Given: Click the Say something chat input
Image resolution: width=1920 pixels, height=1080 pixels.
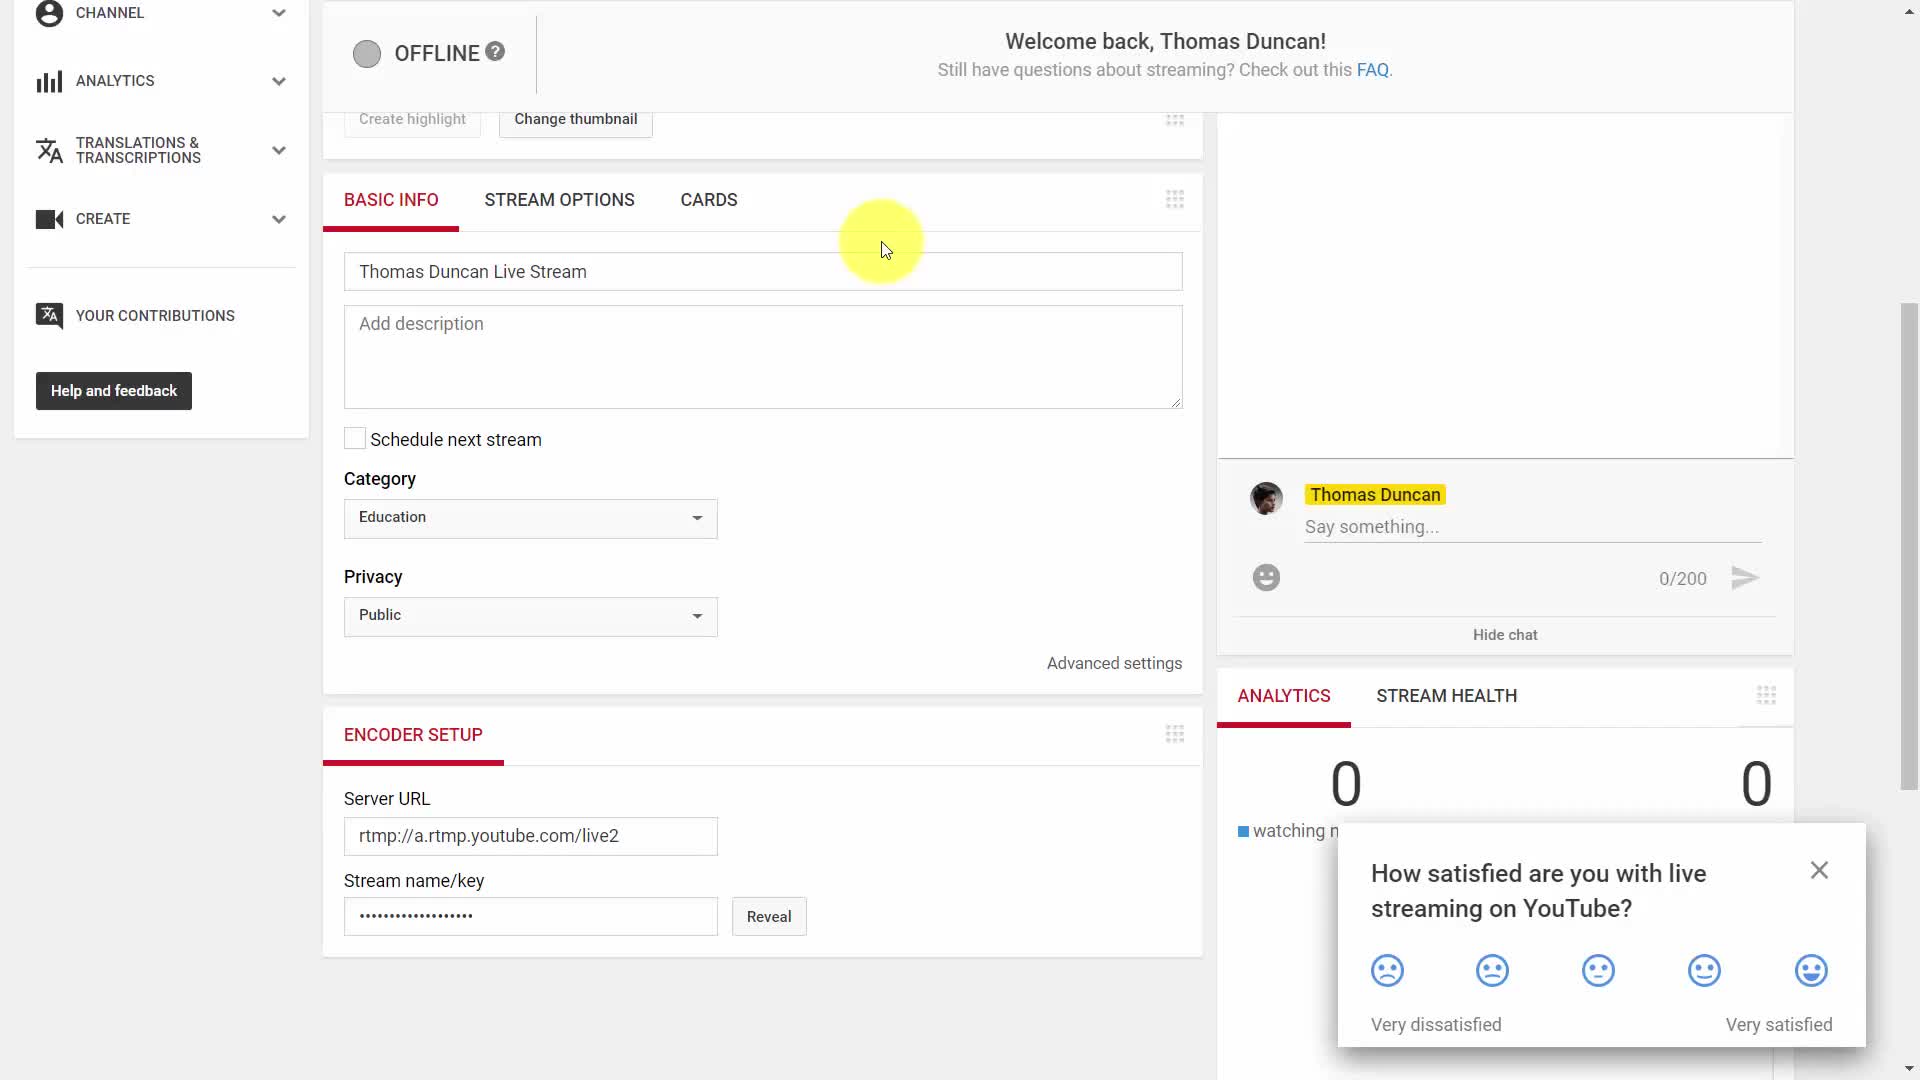Looking at the screenshot, I should pyautogui.click(x=1533, y=527).
